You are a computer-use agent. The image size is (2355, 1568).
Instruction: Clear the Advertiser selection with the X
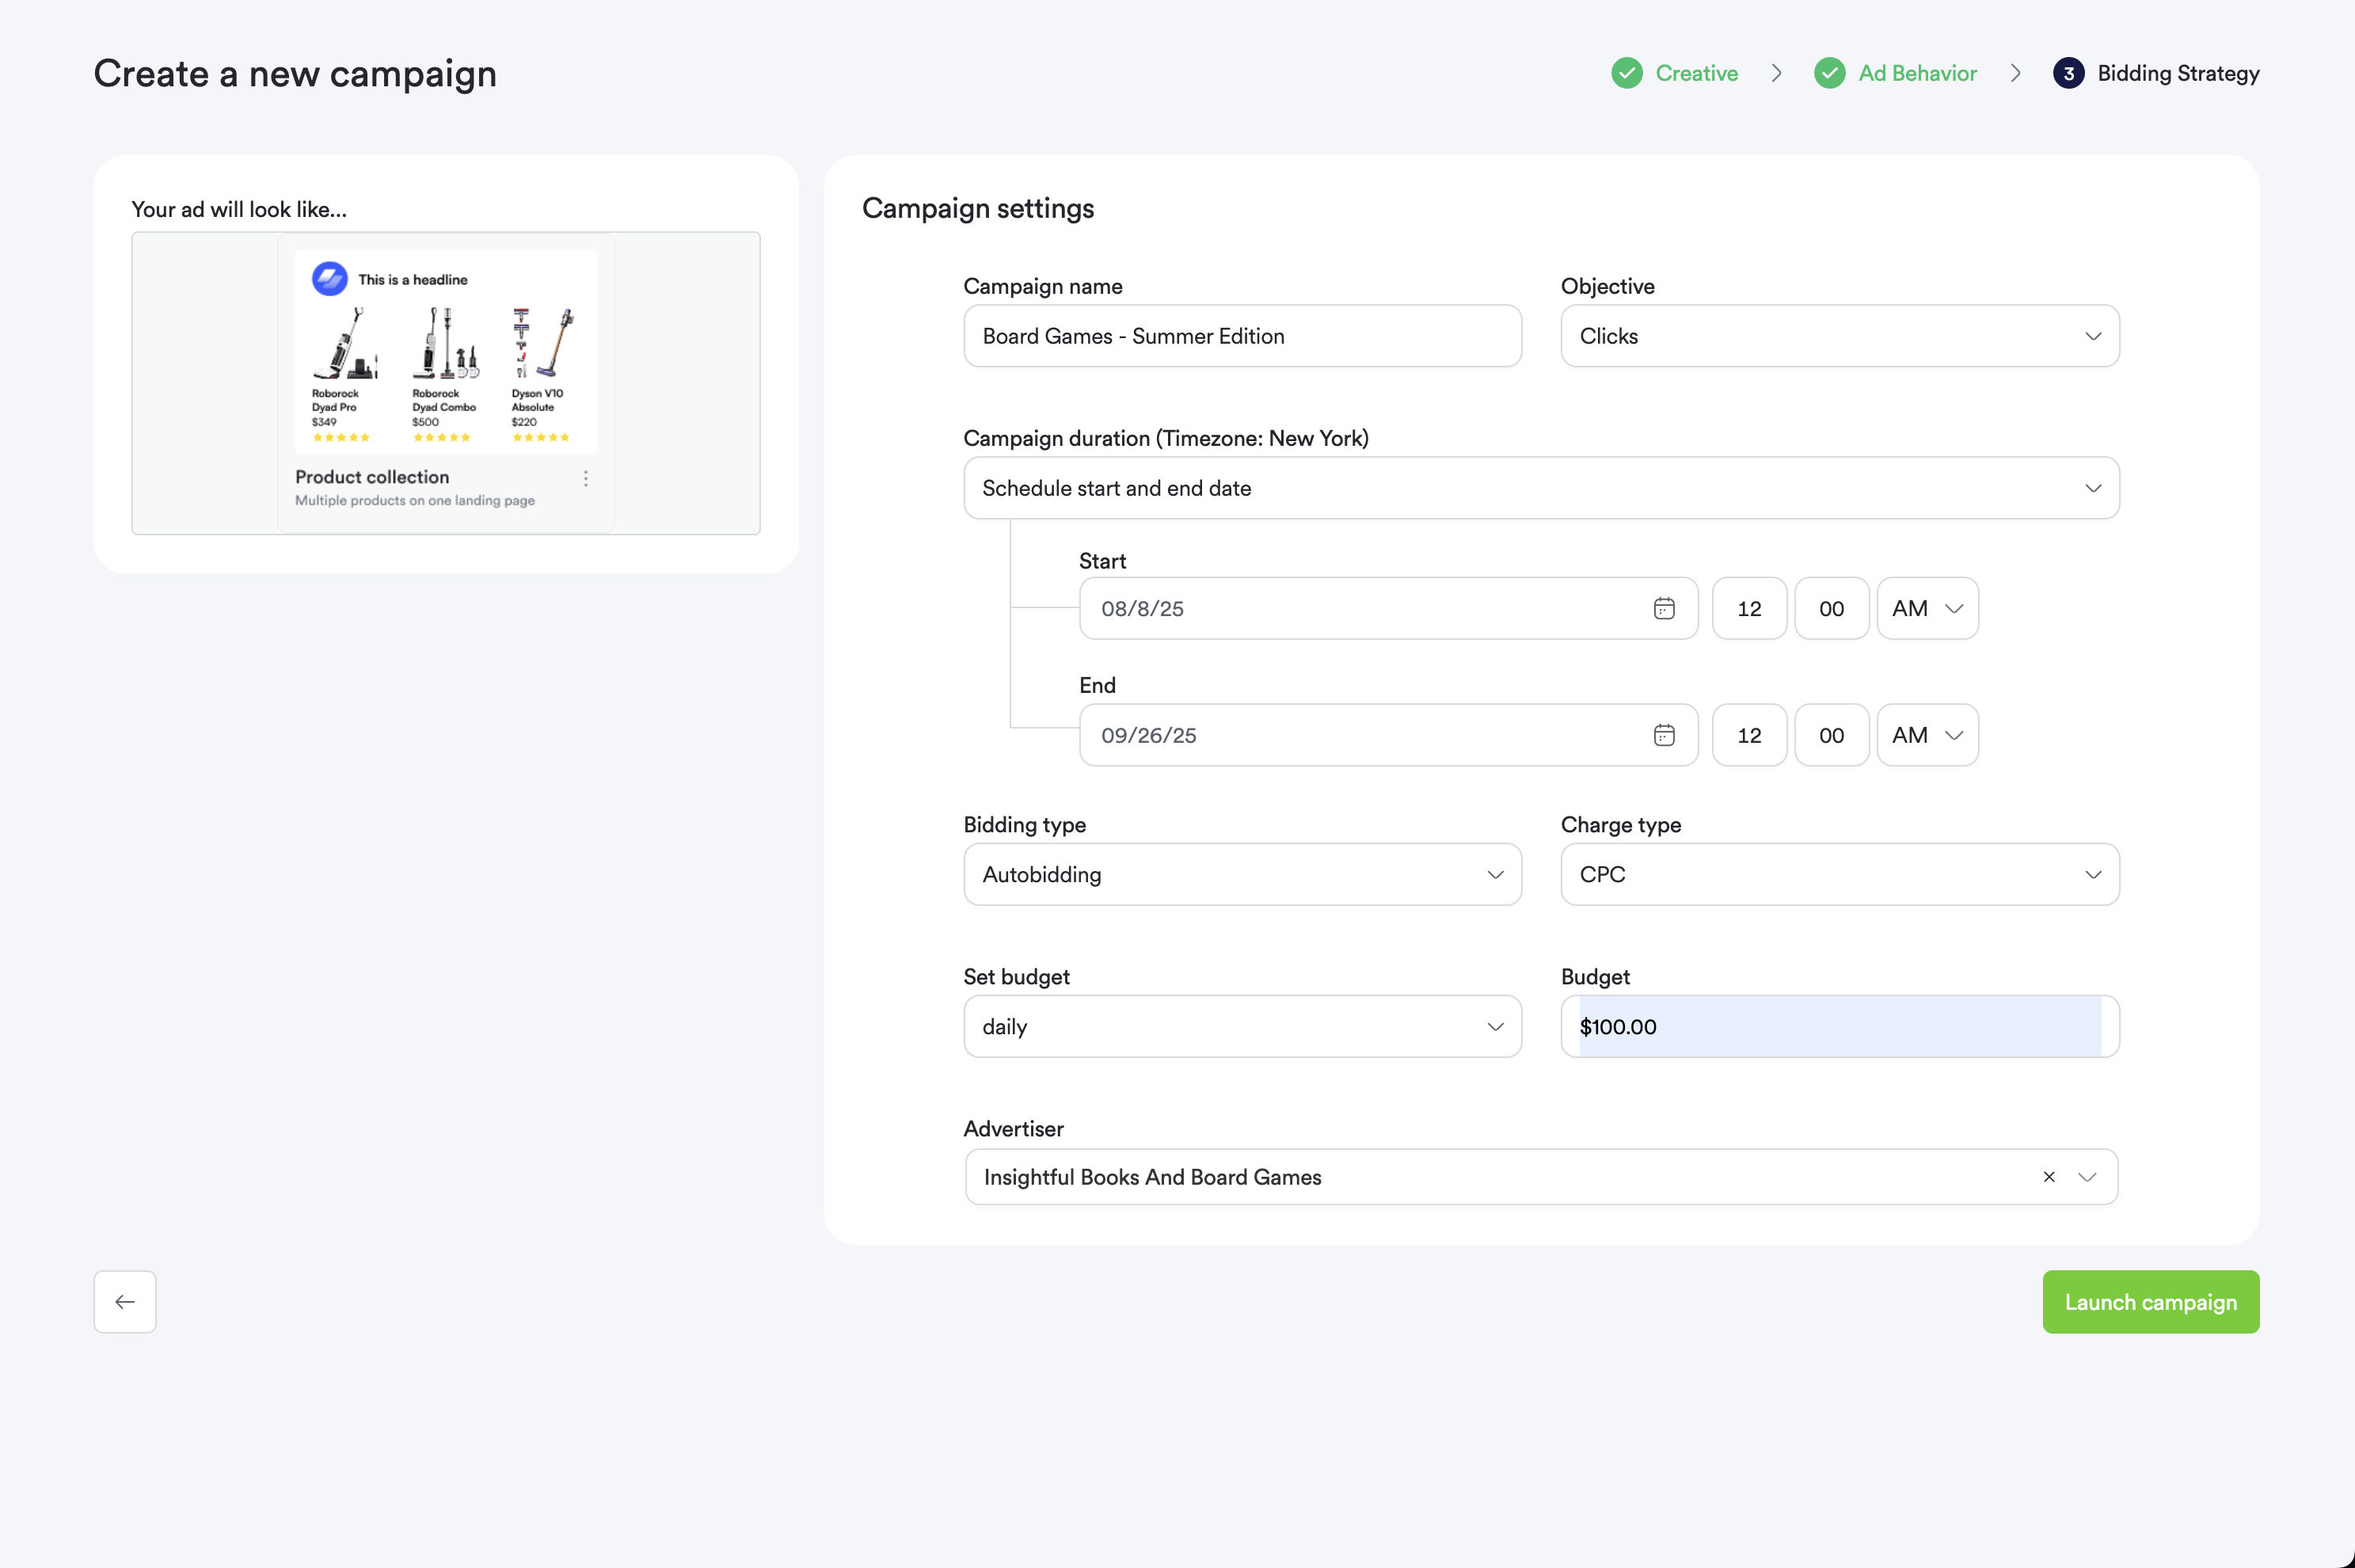pos(2048,1177)
